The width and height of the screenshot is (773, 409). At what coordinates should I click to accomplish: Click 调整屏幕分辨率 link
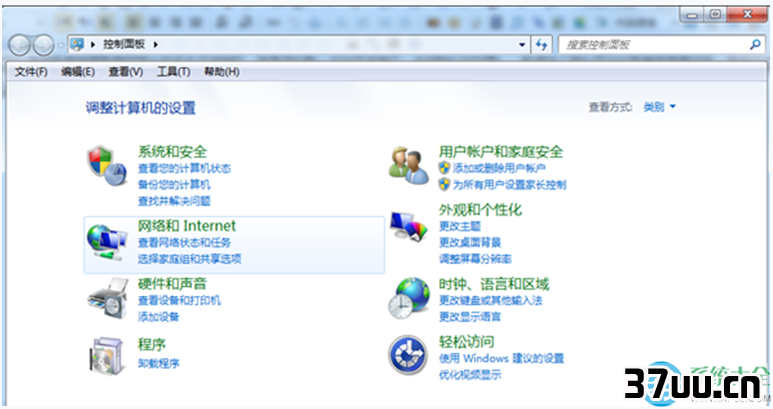click(475, 259)
